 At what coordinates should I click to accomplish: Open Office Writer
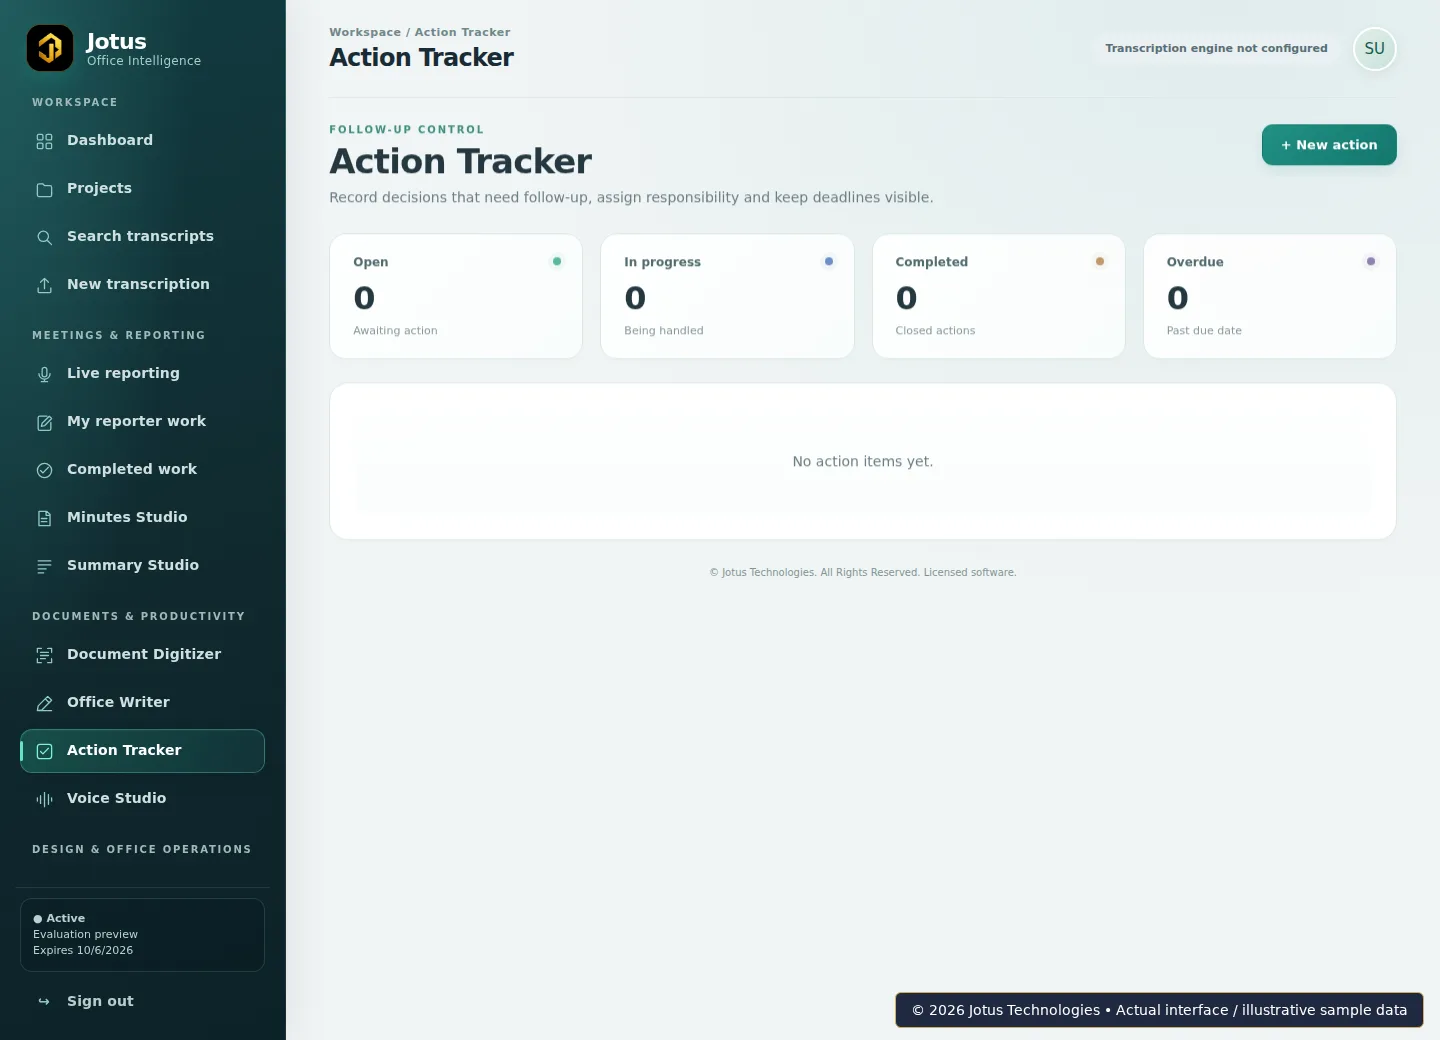click(x=142, y=703)
